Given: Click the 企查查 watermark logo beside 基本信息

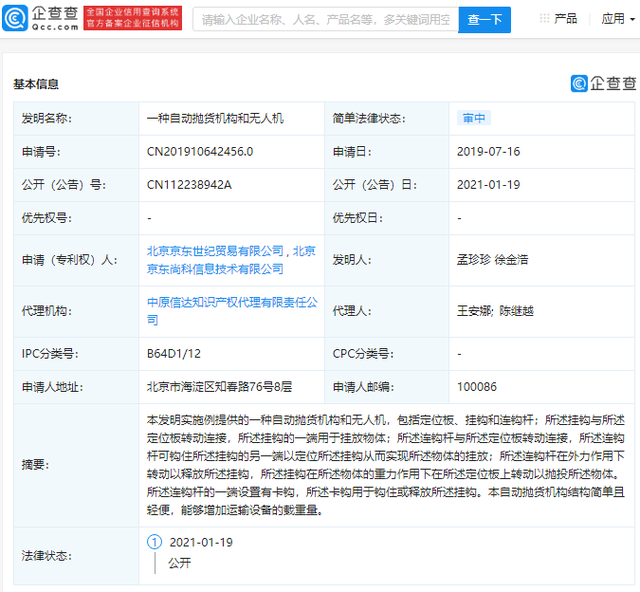Looking at the screenshot, I should [603, 84].
